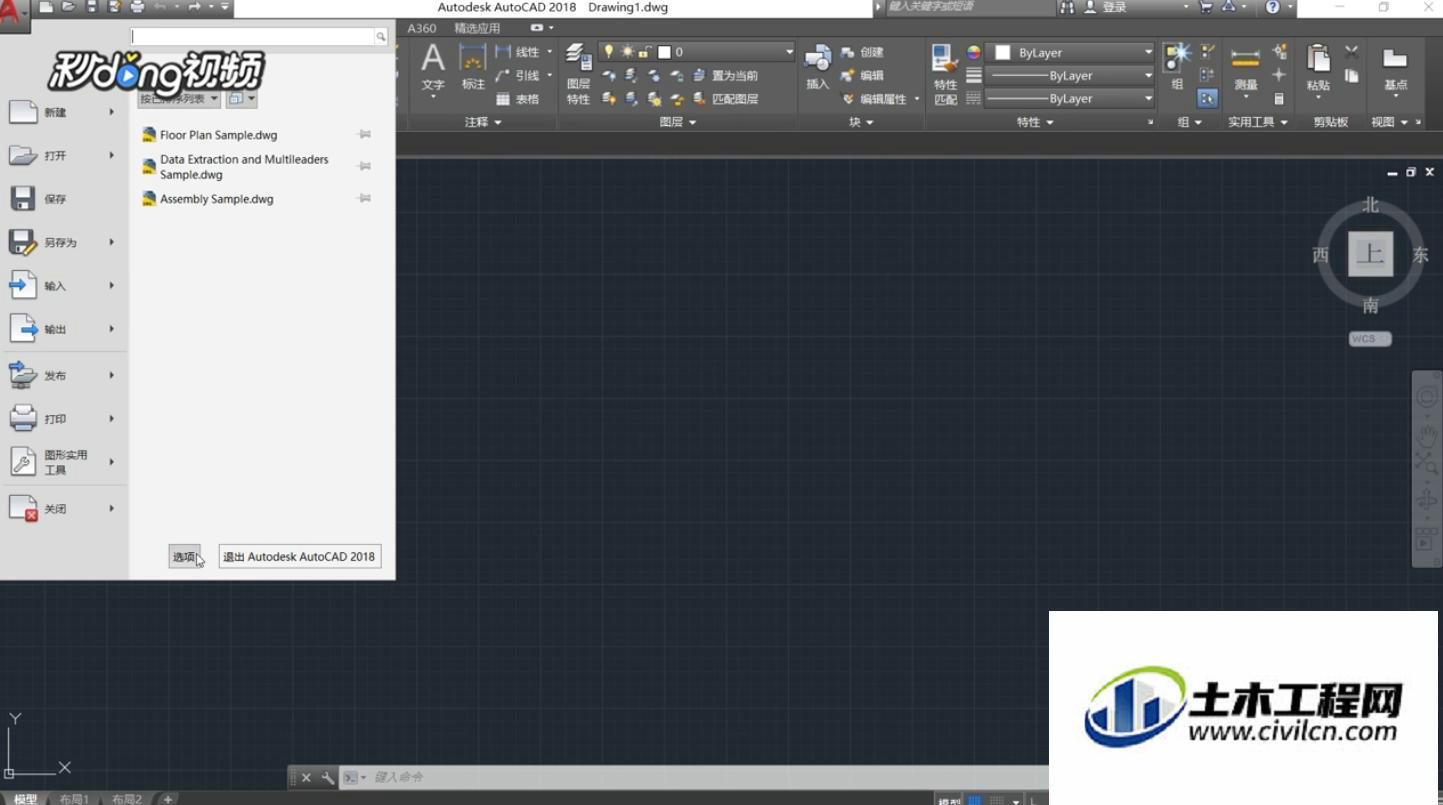Open the 另存为 (Save As) menu entry
1443x805 pixels.
point(63,242)
